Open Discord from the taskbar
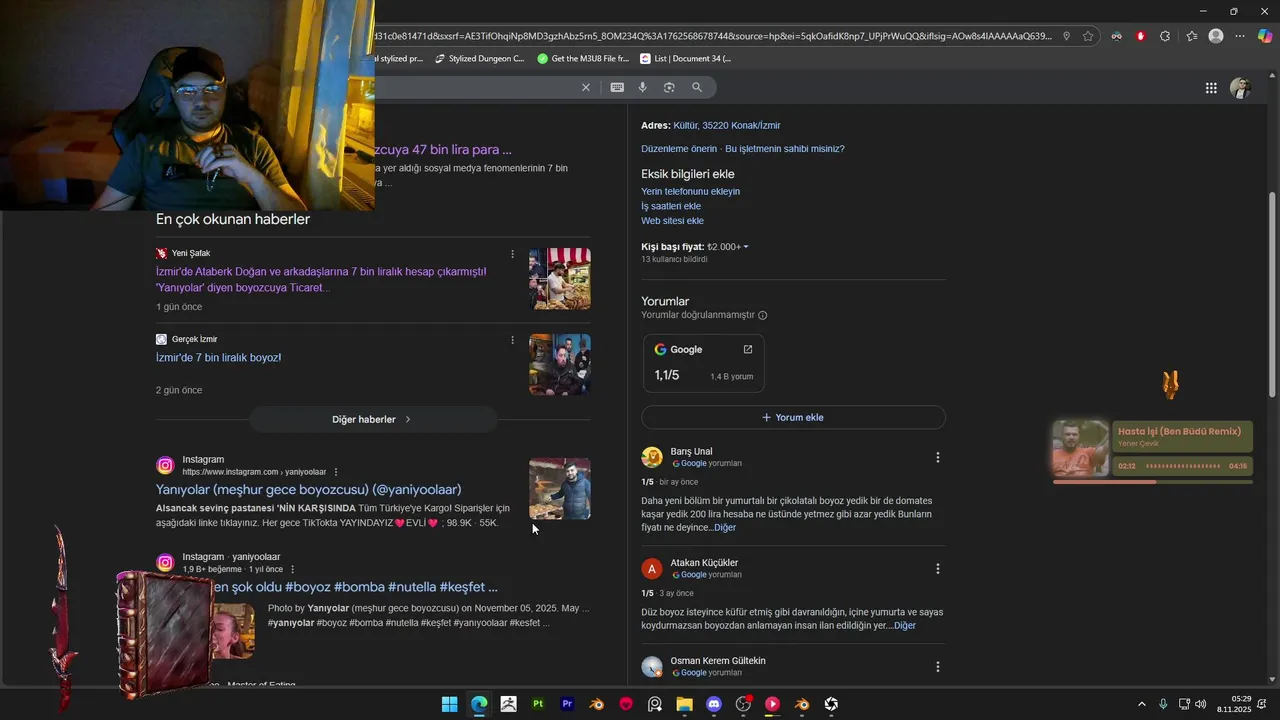This screenshot has width=1280, height=720. click(714, 704)
